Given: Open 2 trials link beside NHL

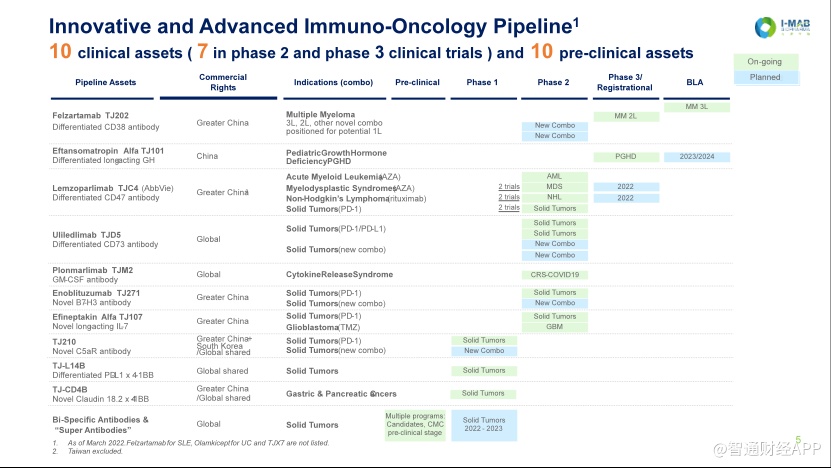Looking at the screenshot, I should [x=509, y=197].
